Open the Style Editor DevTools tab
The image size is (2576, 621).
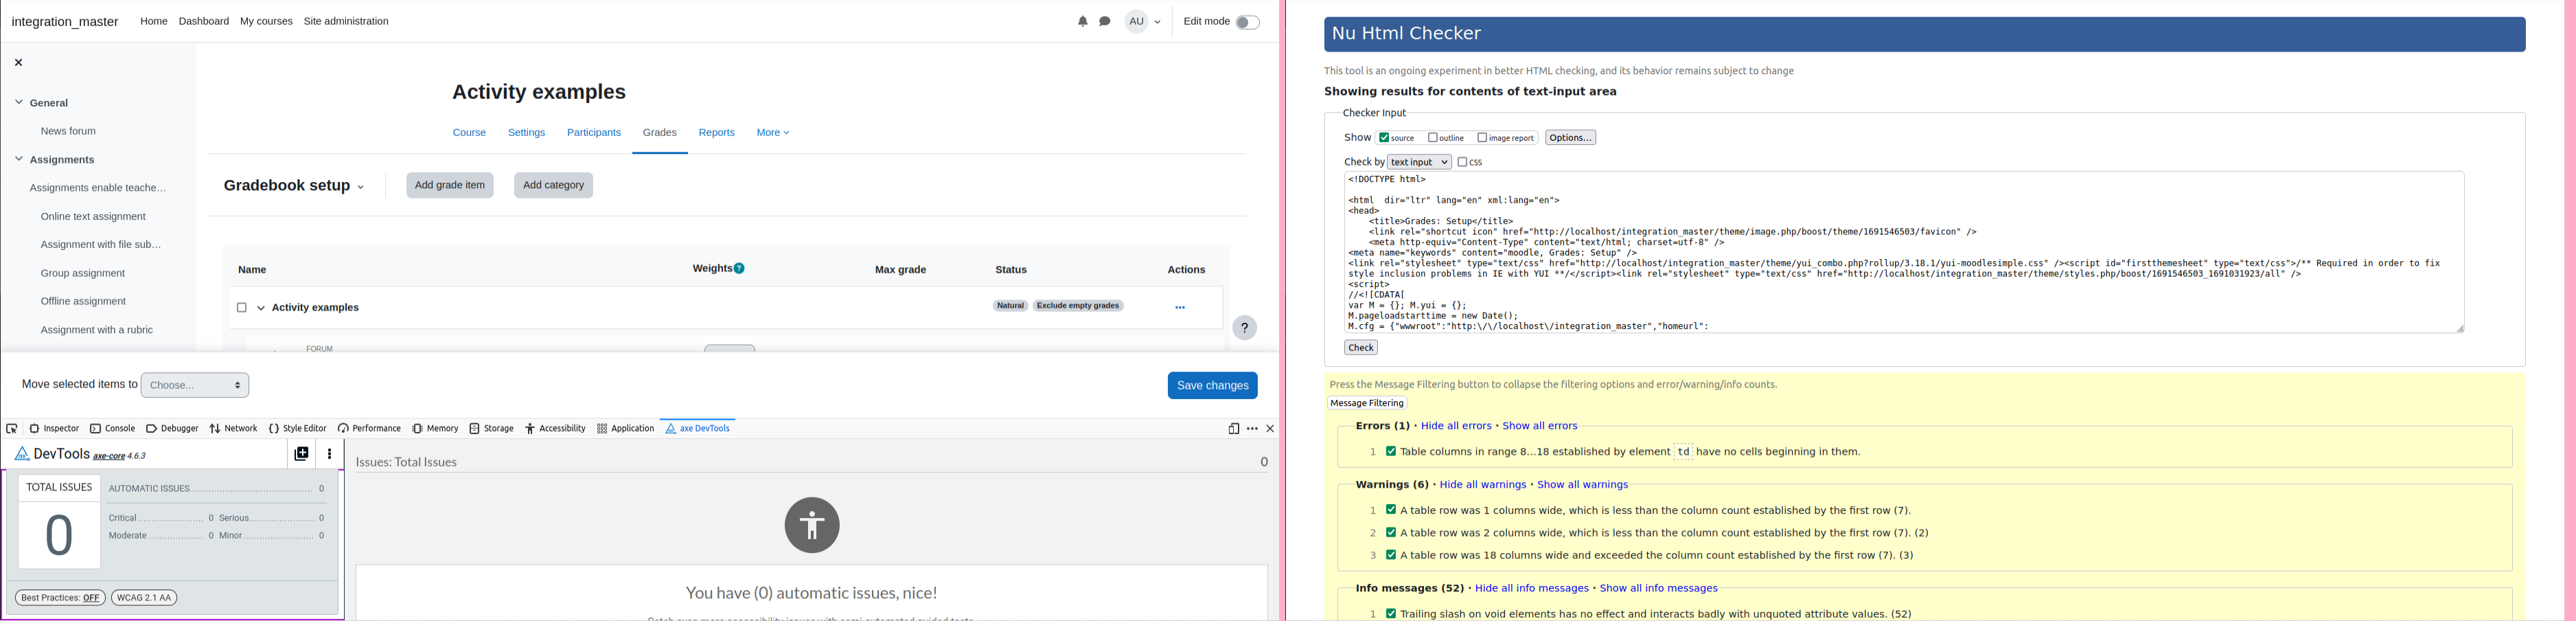click(x=297, y=429)
